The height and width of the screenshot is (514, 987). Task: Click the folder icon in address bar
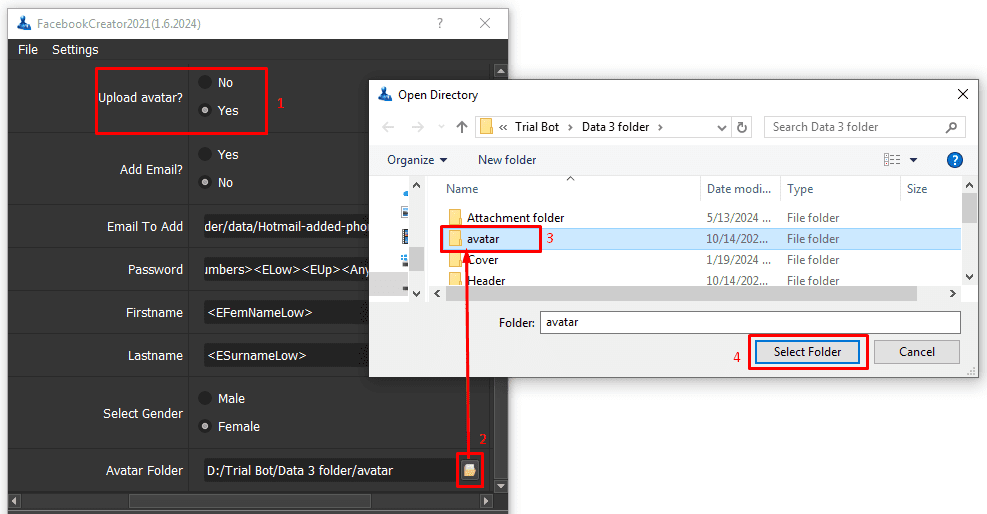(486, 127)
